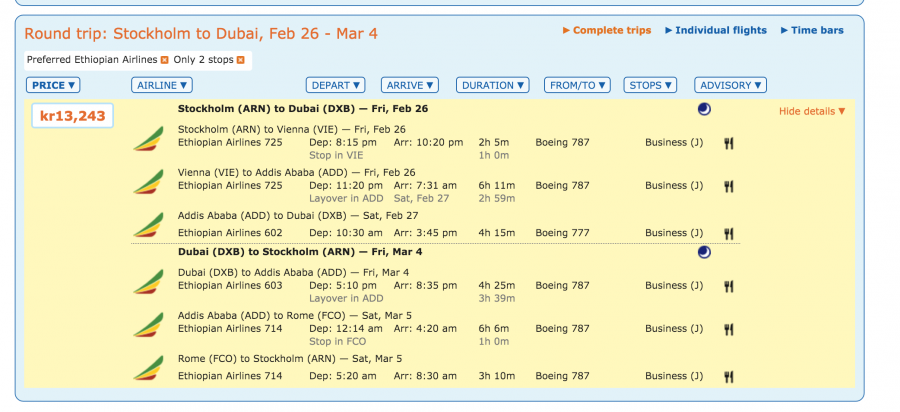Click Ethiopian Airlines logo for flight 602

pos(148,225)
